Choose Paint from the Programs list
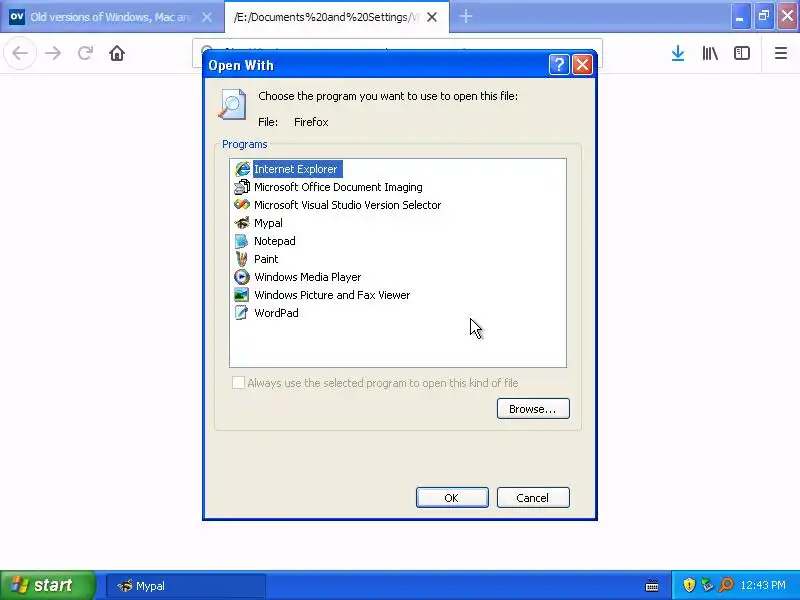This screenshot has width=800, height=600. (256, 259)
